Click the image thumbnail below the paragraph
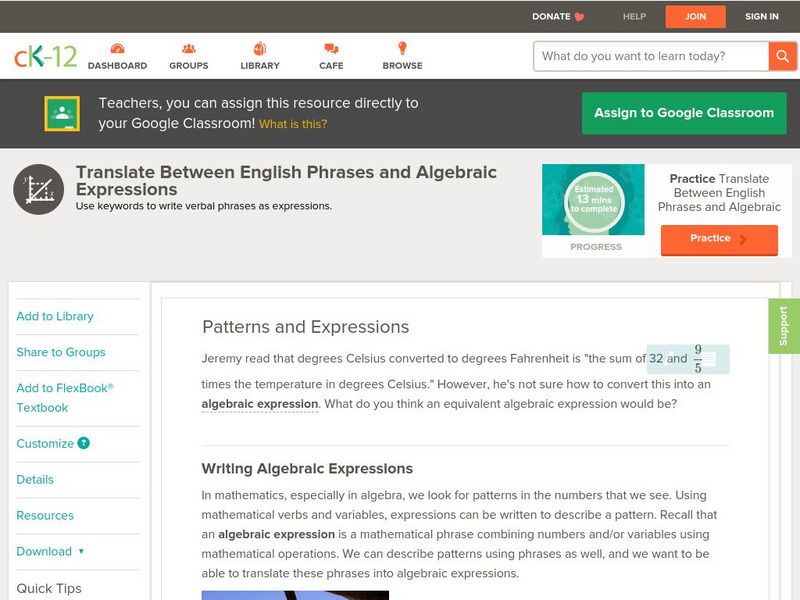Screen dimensions: 800x600 point(295,595)
